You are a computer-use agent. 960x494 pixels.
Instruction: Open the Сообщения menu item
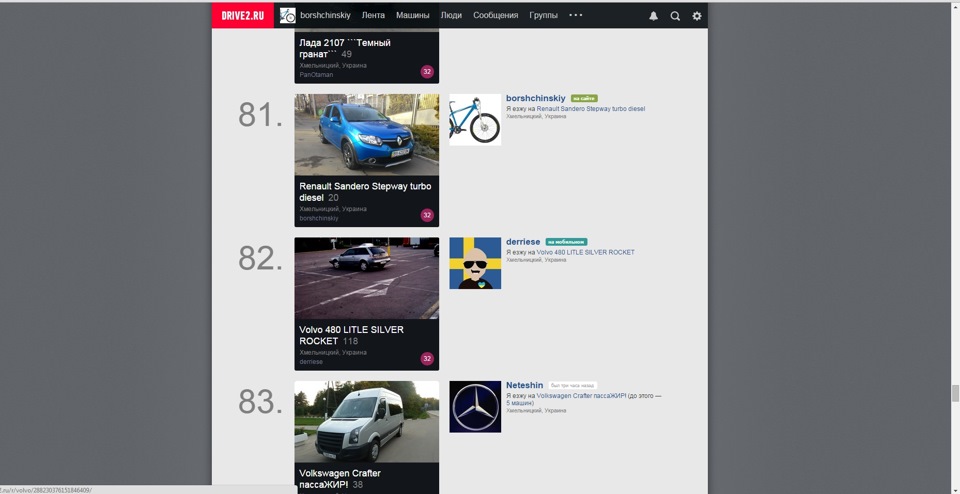point(495,15)
